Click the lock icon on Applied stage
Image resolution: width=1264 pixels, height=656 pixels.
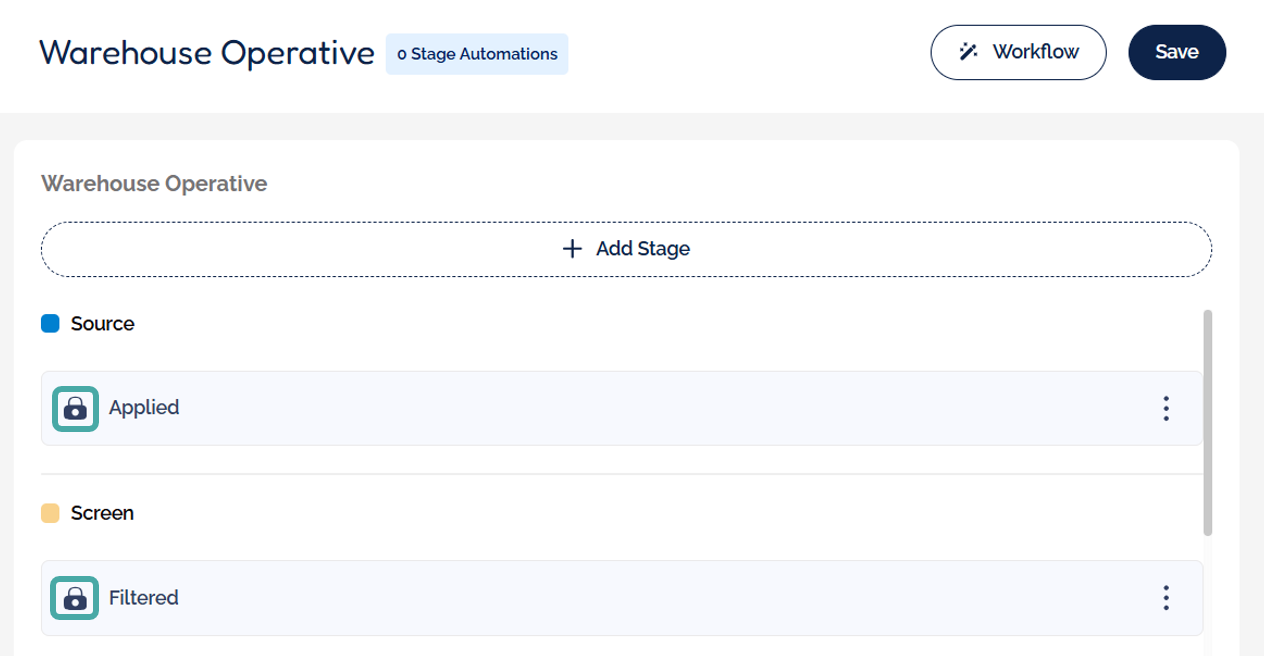[75, 408]
